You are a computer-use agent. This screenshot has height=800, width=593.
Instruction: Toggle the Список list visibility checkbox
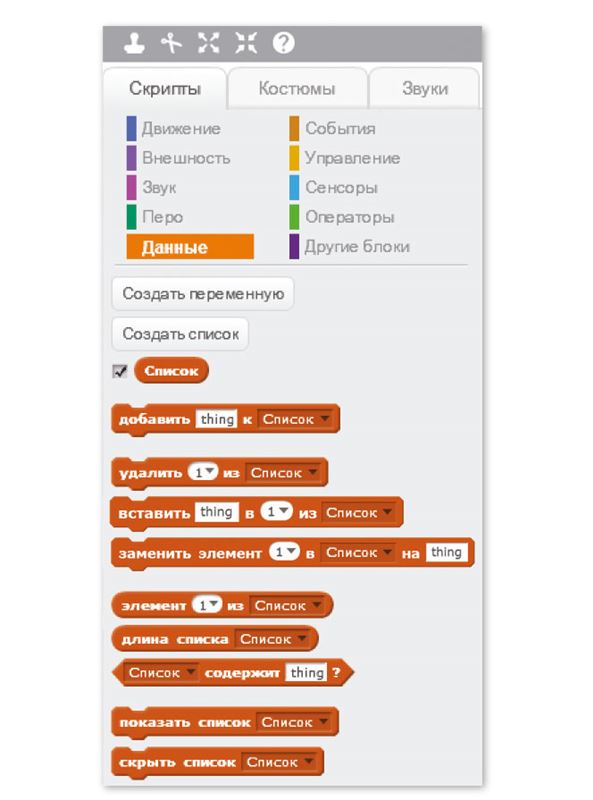pyautogui.click(x=120, y=371)
